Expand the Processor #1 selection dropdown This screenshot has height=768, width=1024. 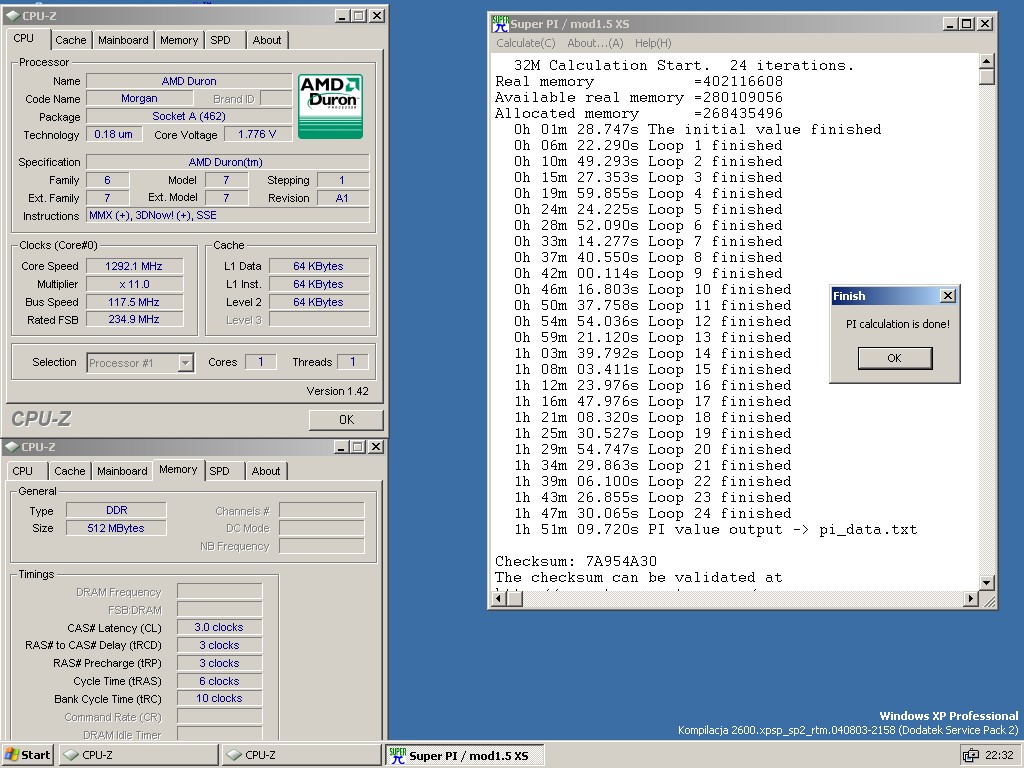point(185,362)
